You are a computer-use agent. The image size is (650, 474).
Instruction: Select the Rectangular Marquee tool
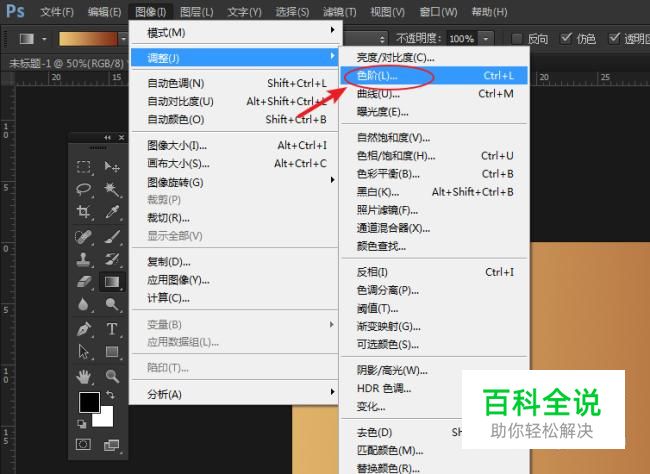click(x=84, y=167)
